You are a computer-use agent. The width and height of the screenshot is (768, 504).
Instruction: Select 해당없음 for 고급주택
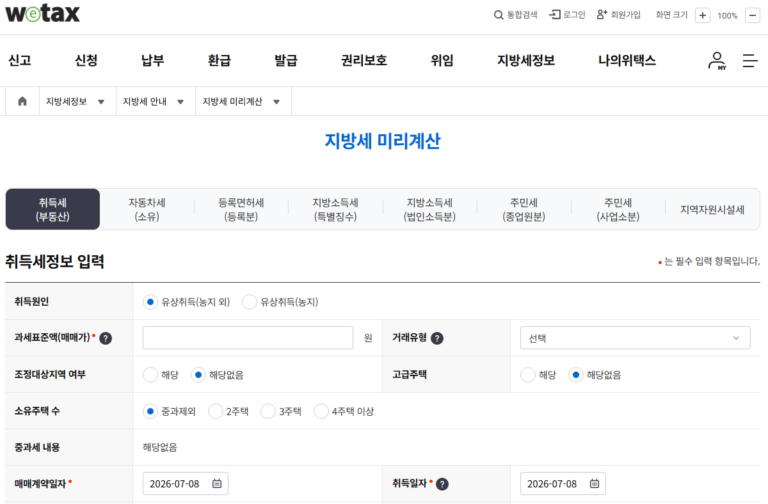pyautogui.click(x=576, y=375)
